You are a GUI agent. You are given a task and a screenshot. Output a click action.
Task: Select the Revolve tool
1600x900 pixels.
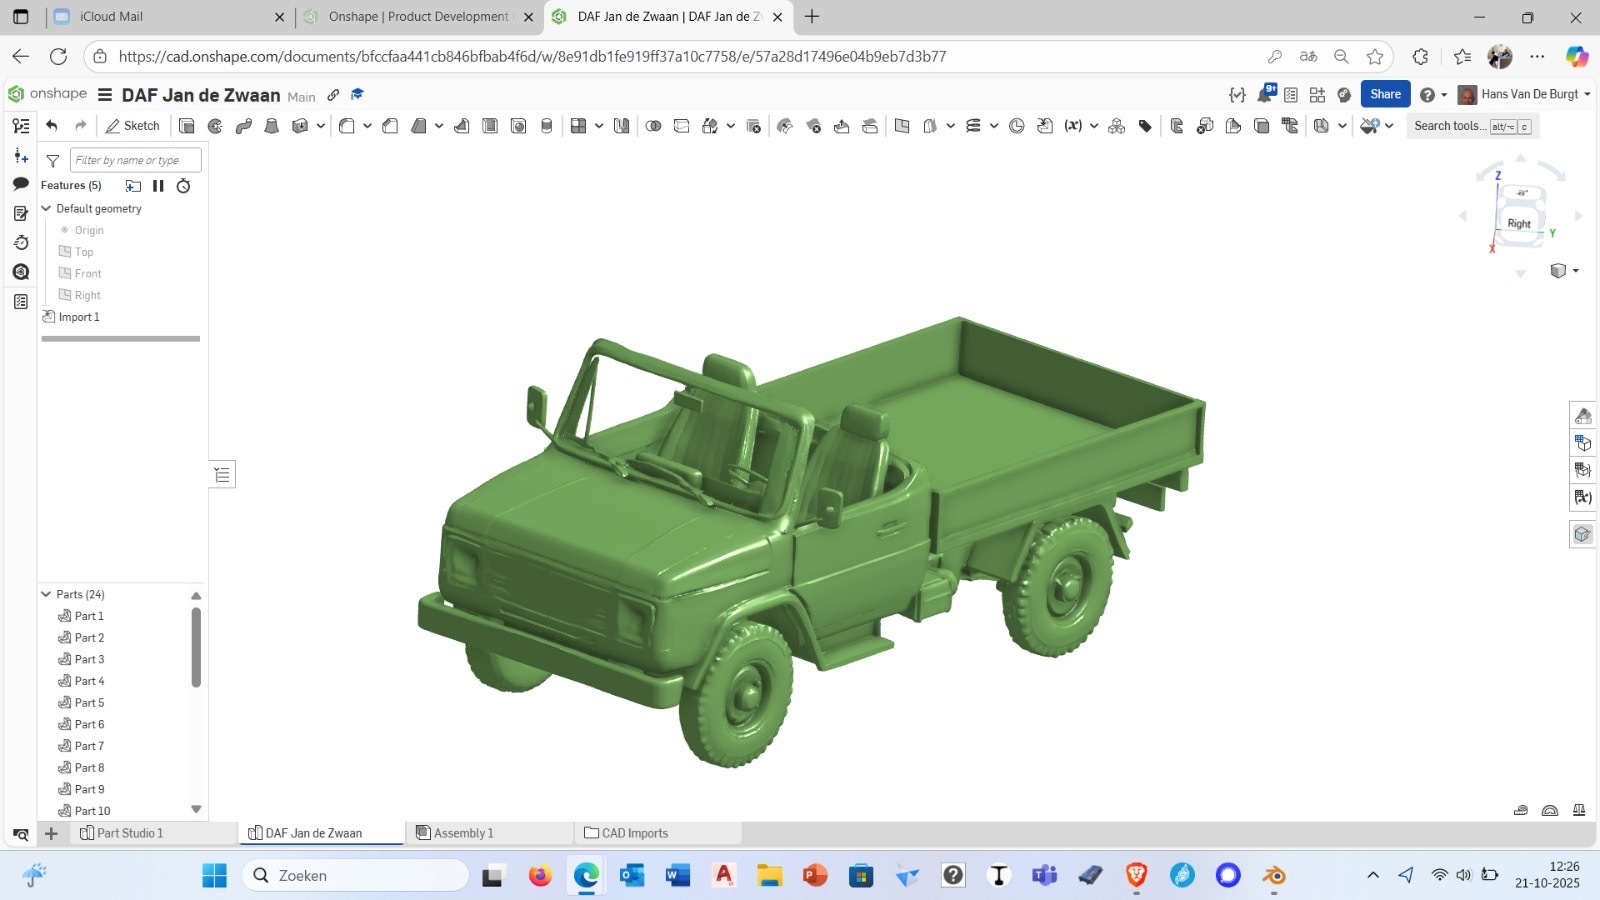[215, 126]
